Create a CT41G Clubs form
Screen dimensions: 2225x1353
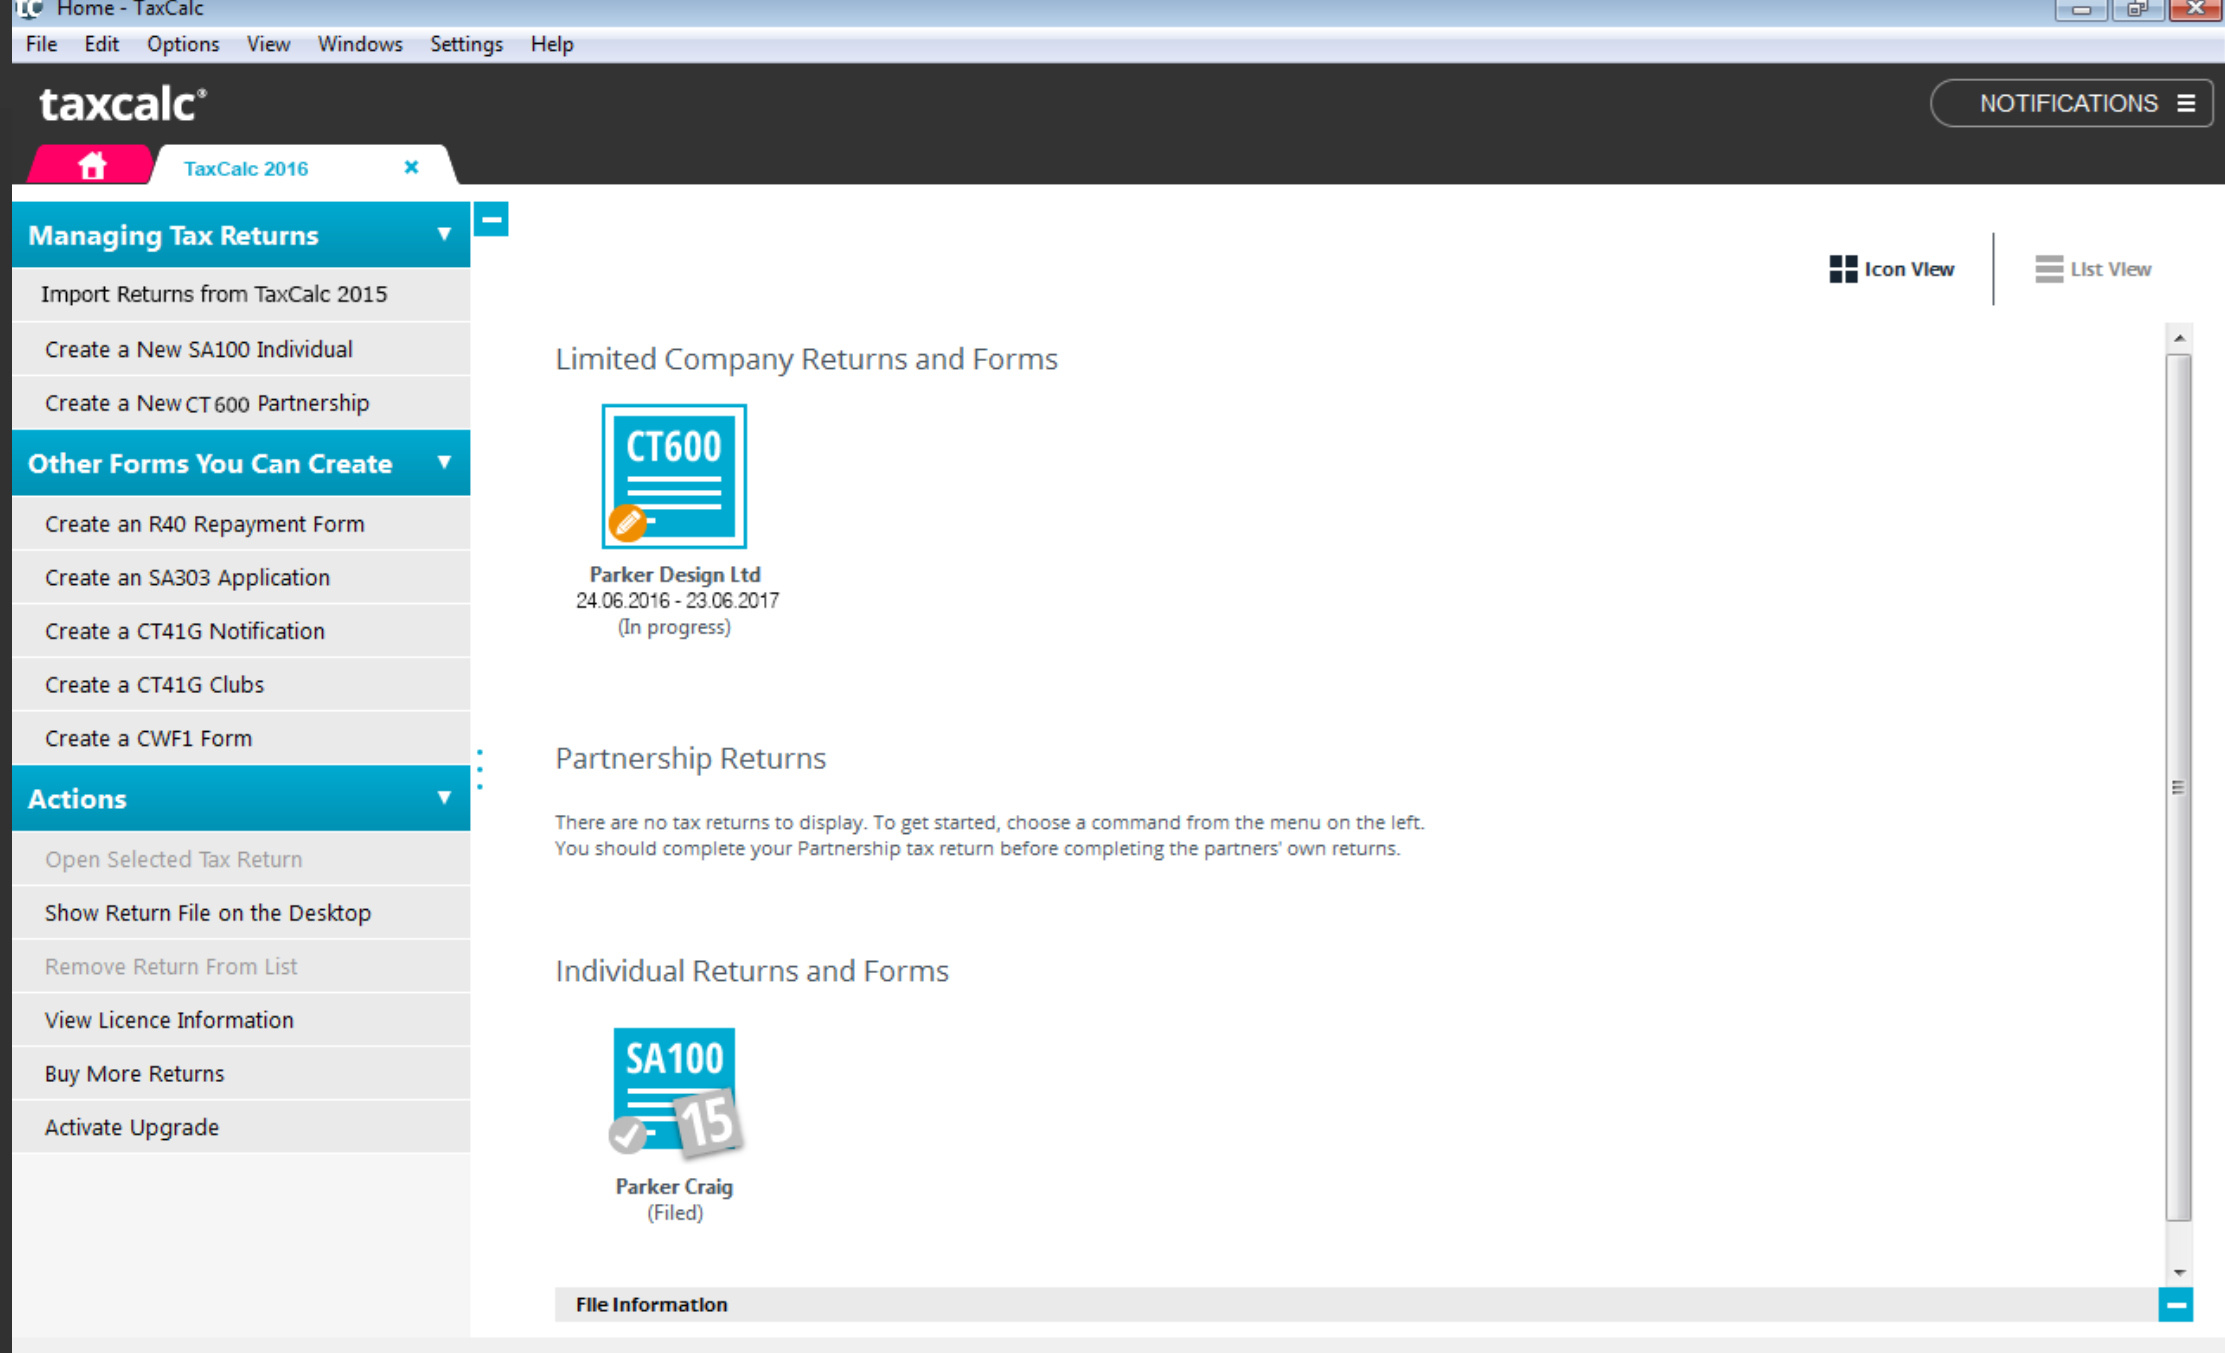pyautogui.click(x=241, y=685)
